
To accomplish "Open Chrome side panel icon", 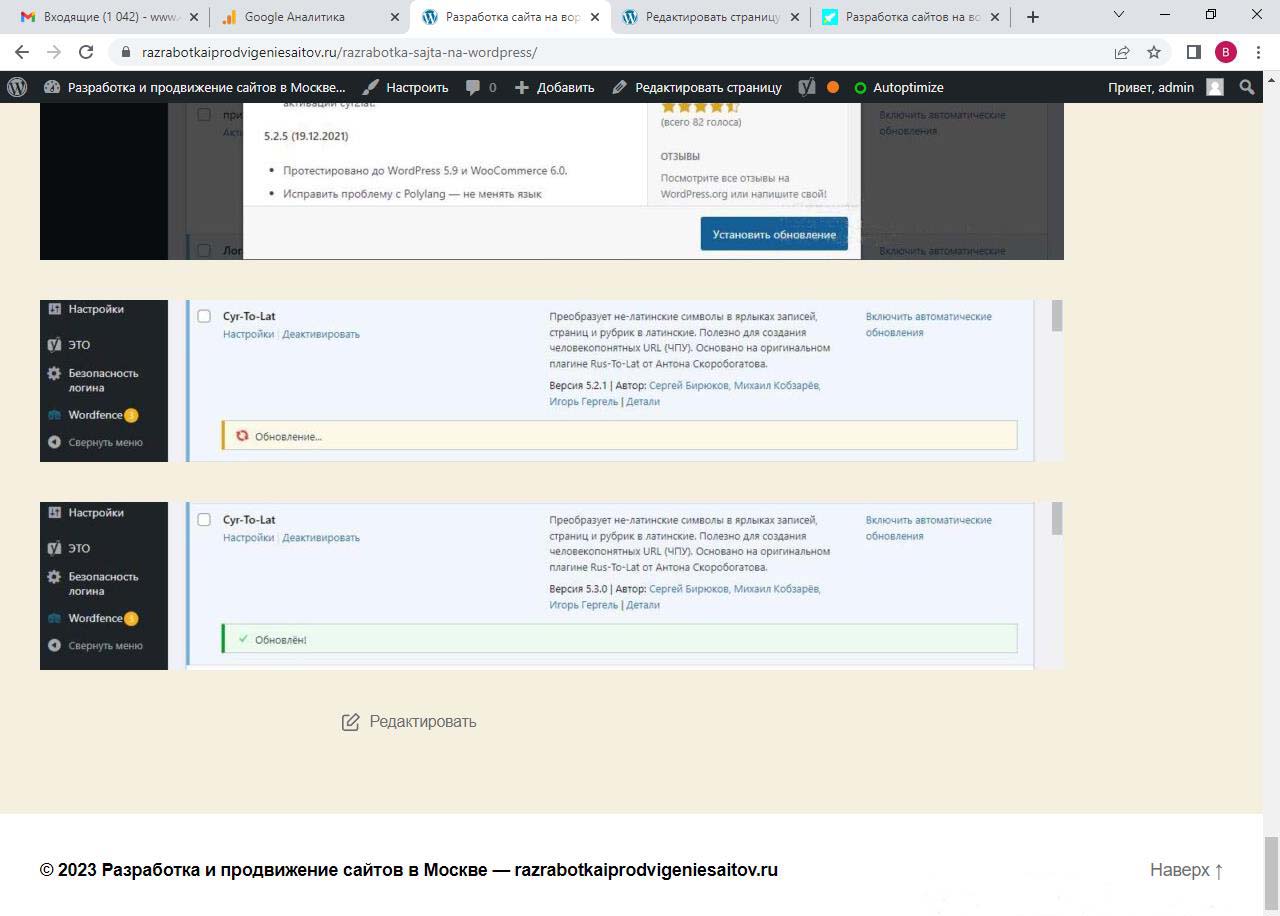I will pyautogui.click(x=1193, y=52).
